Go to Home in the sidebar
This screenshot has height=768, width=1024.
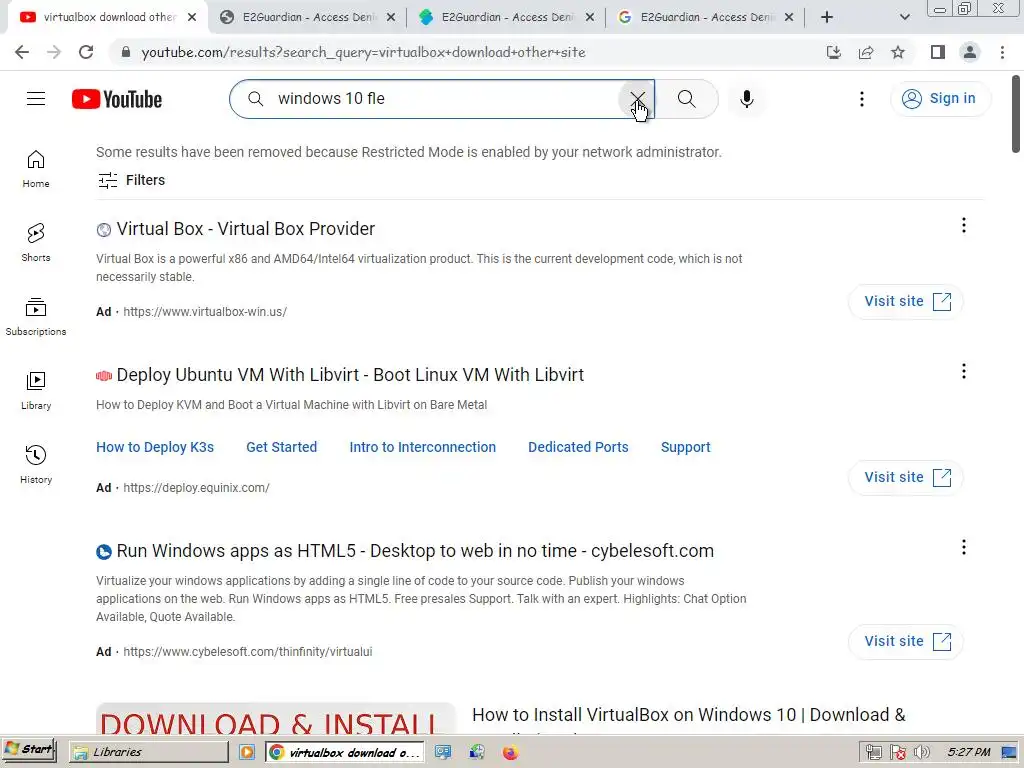coord(36,169)
